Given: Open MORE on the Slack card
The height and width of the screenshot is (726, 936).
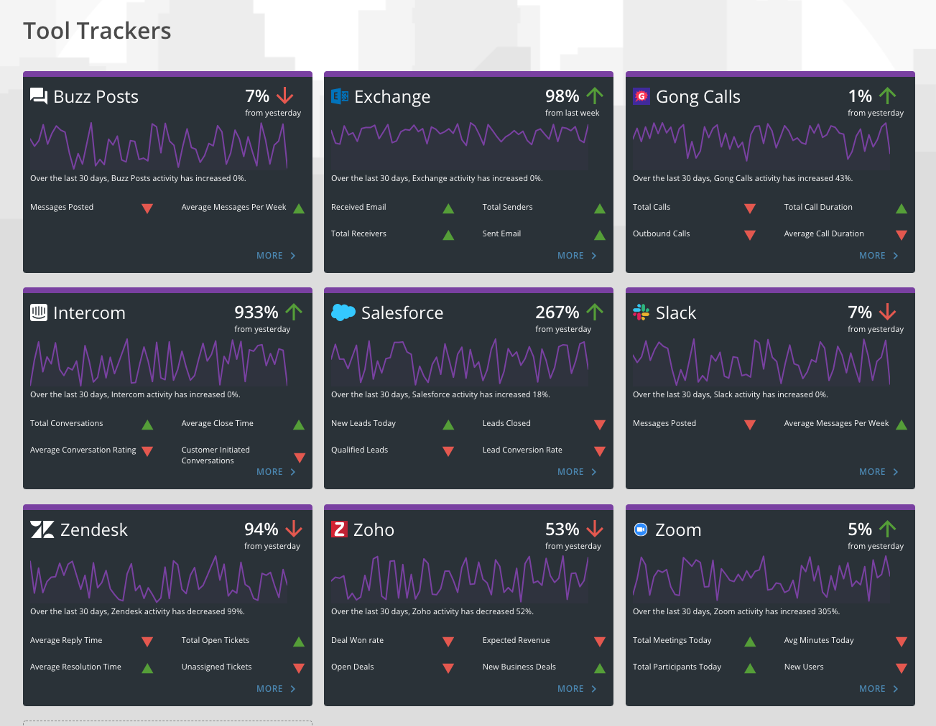Looking at the screenshot, I should pyautogui.click(x=879, y=472).
